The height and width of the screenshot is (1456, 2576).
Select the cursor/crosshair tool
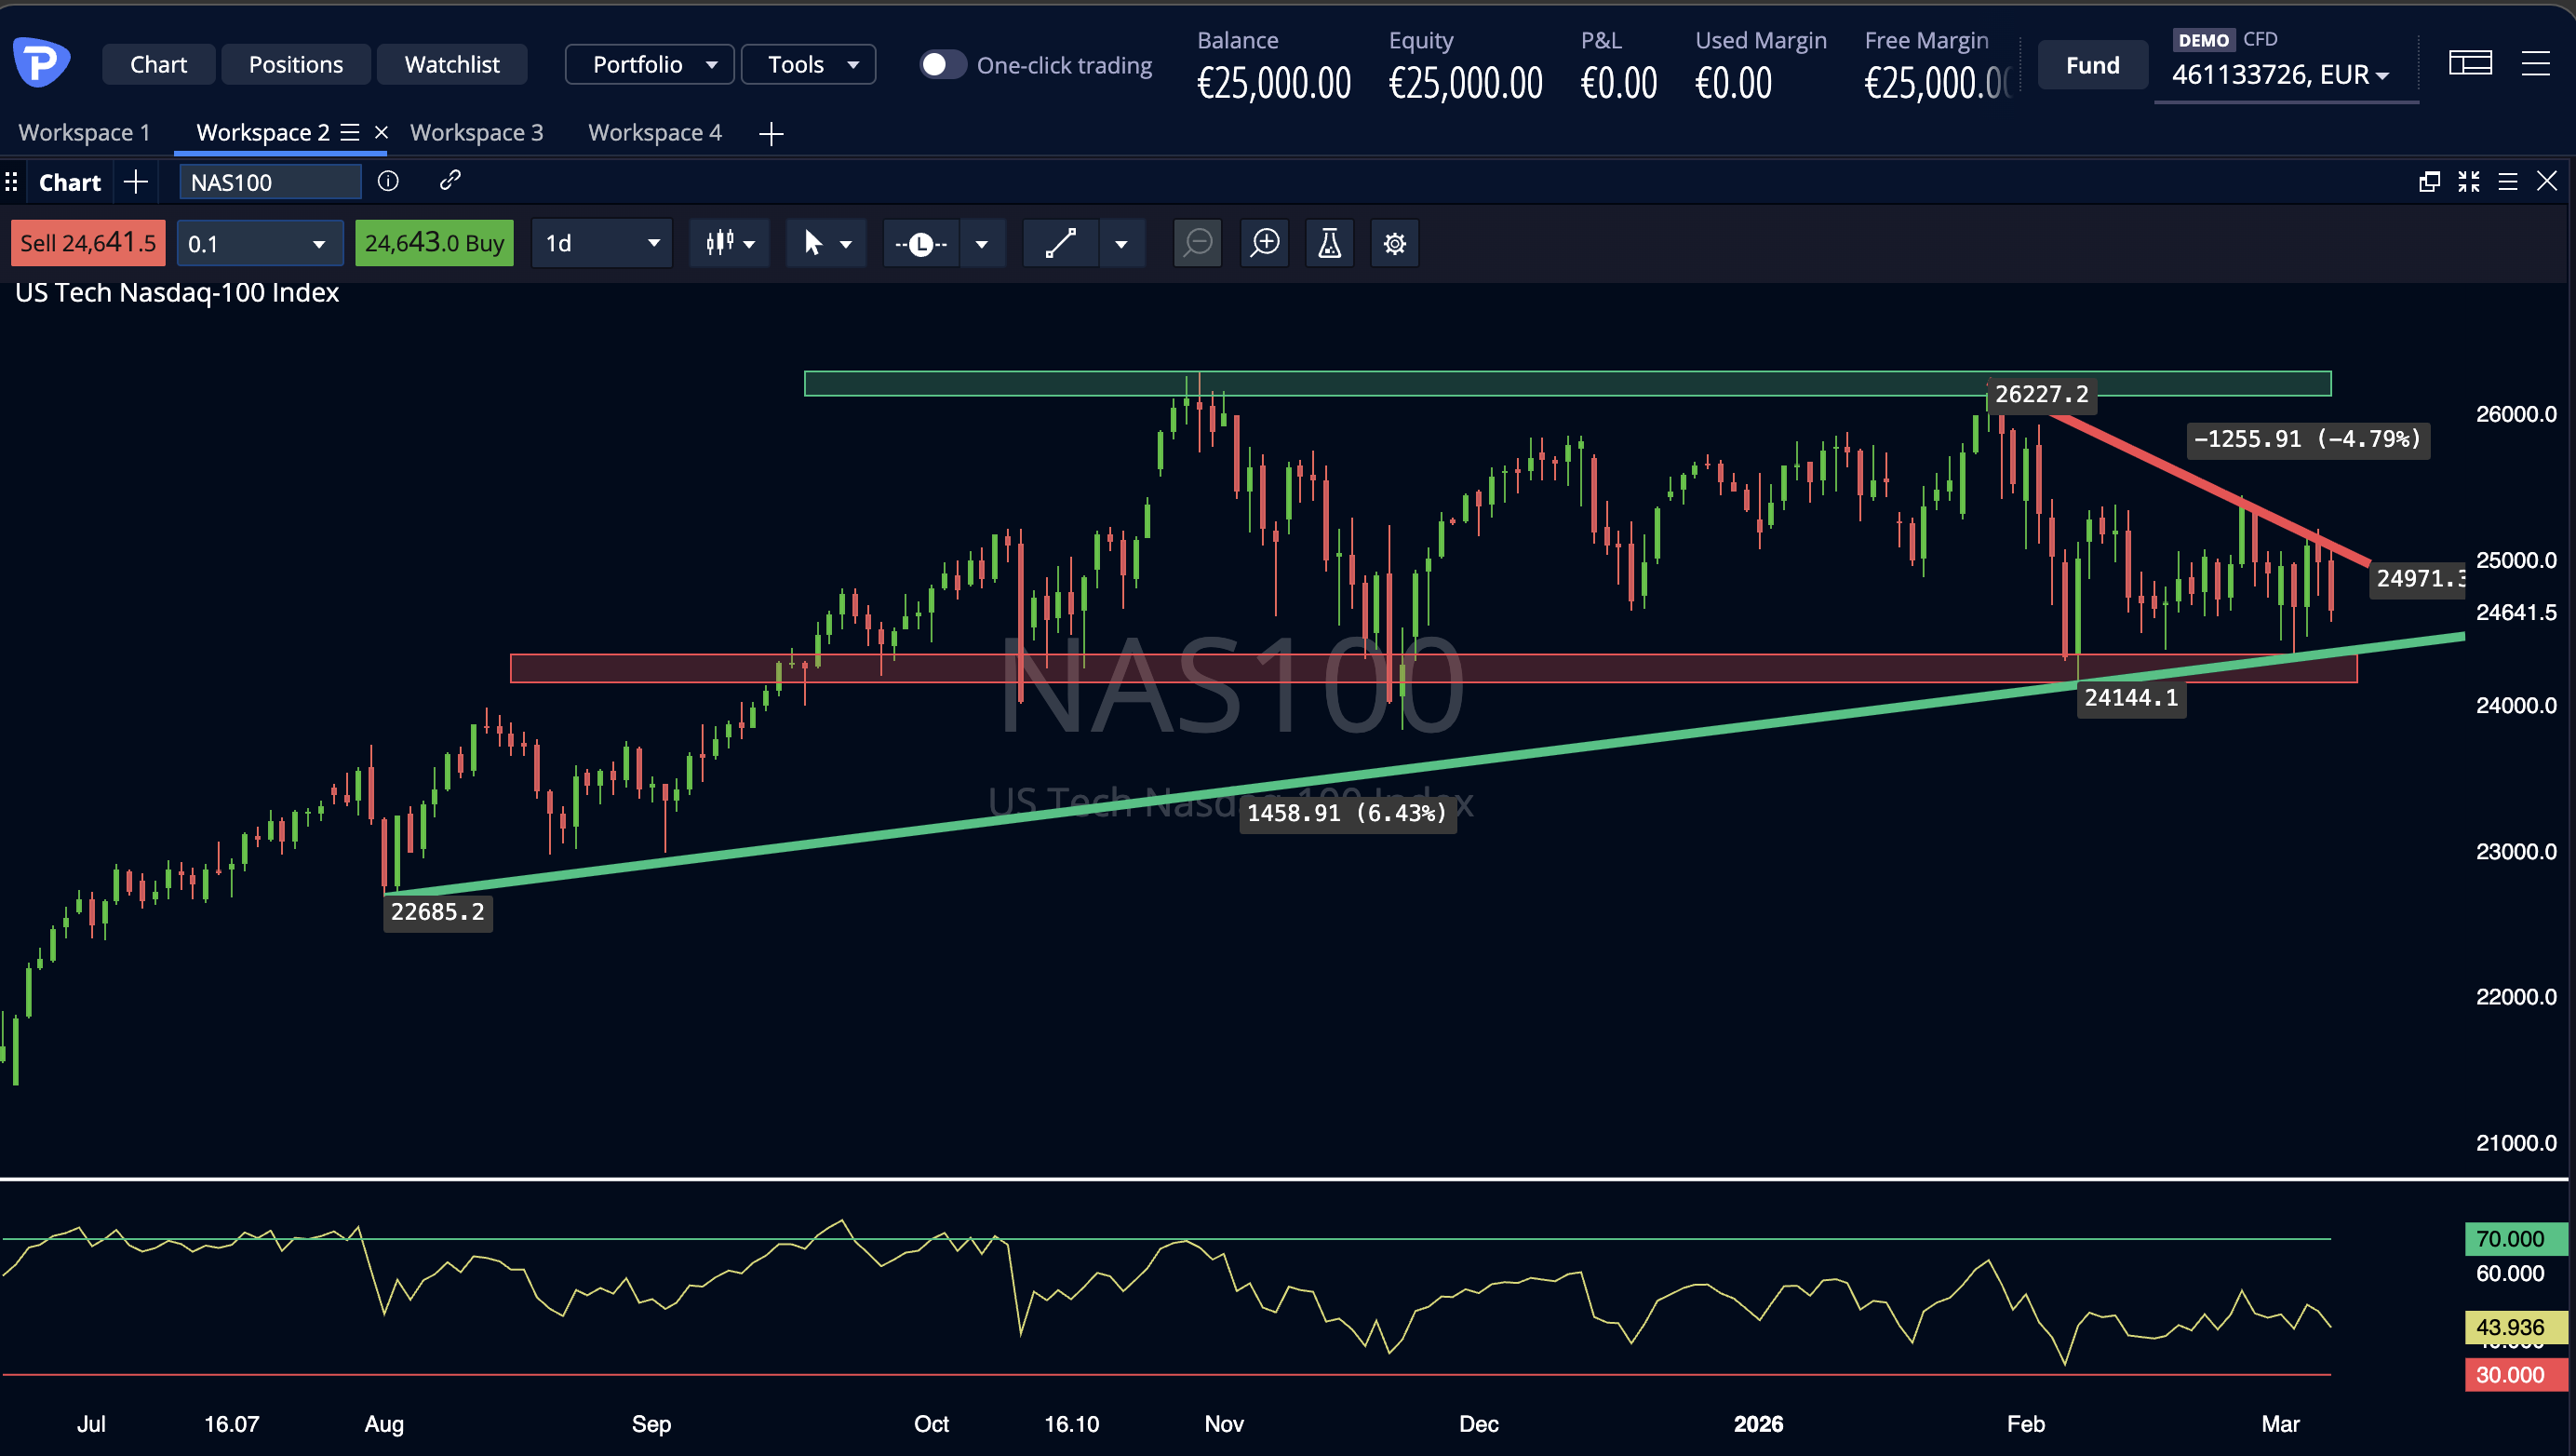(x=816, y=243)
